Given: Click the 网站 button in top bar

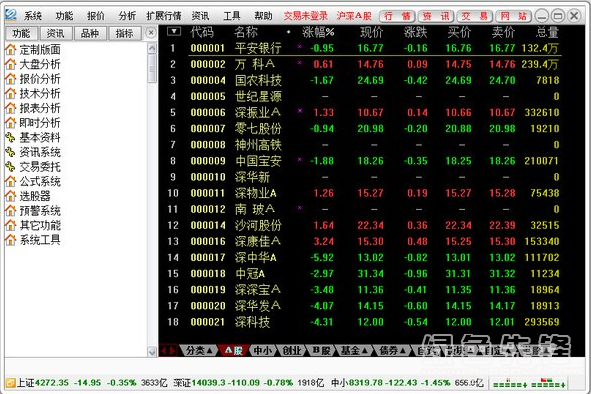Looking at the screenshot, I should click(514, 16).
